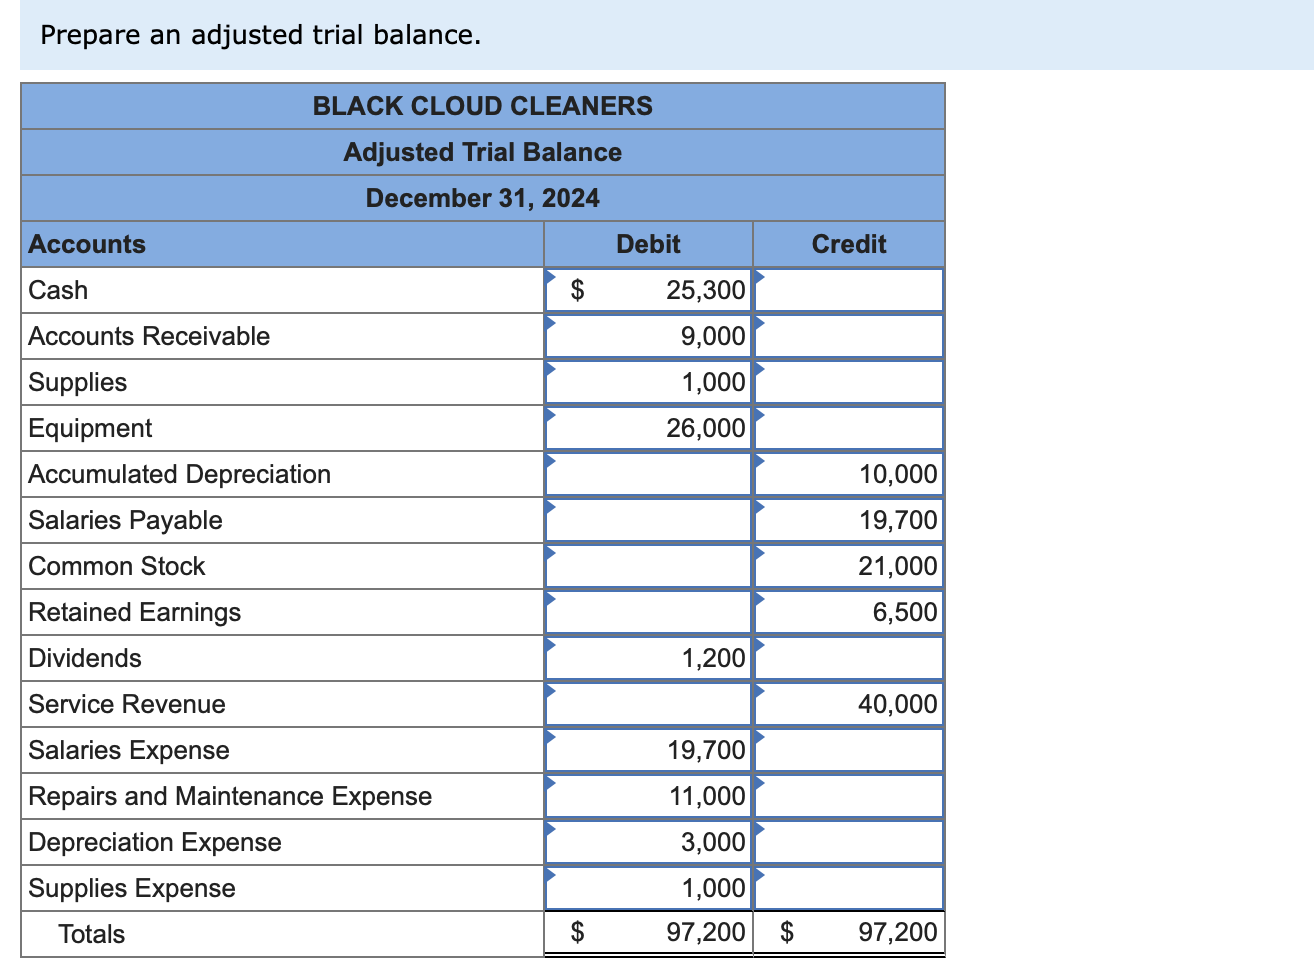The image size is (1314, 968).
Task: Click the Totals debit value 97,200
Action: [x=706, y=933]
